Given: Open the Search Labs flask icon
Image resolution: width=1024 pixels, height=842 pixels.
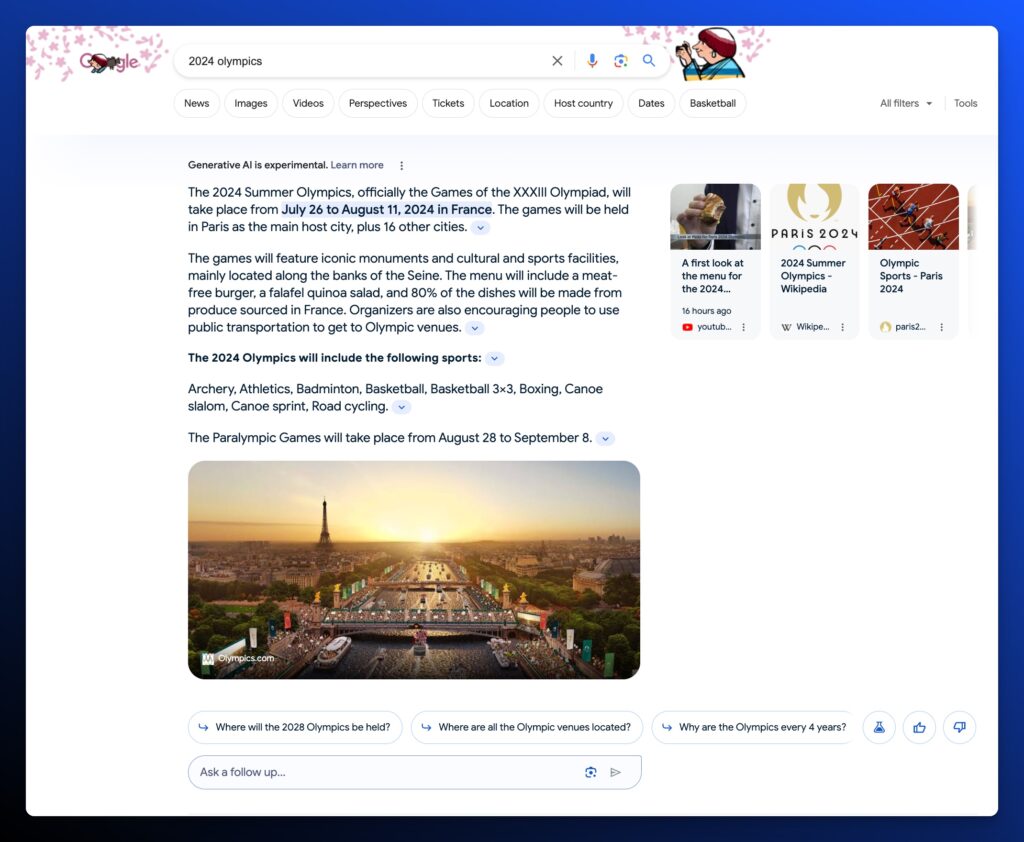Looking at the screenshot, I should pos(879,727).
